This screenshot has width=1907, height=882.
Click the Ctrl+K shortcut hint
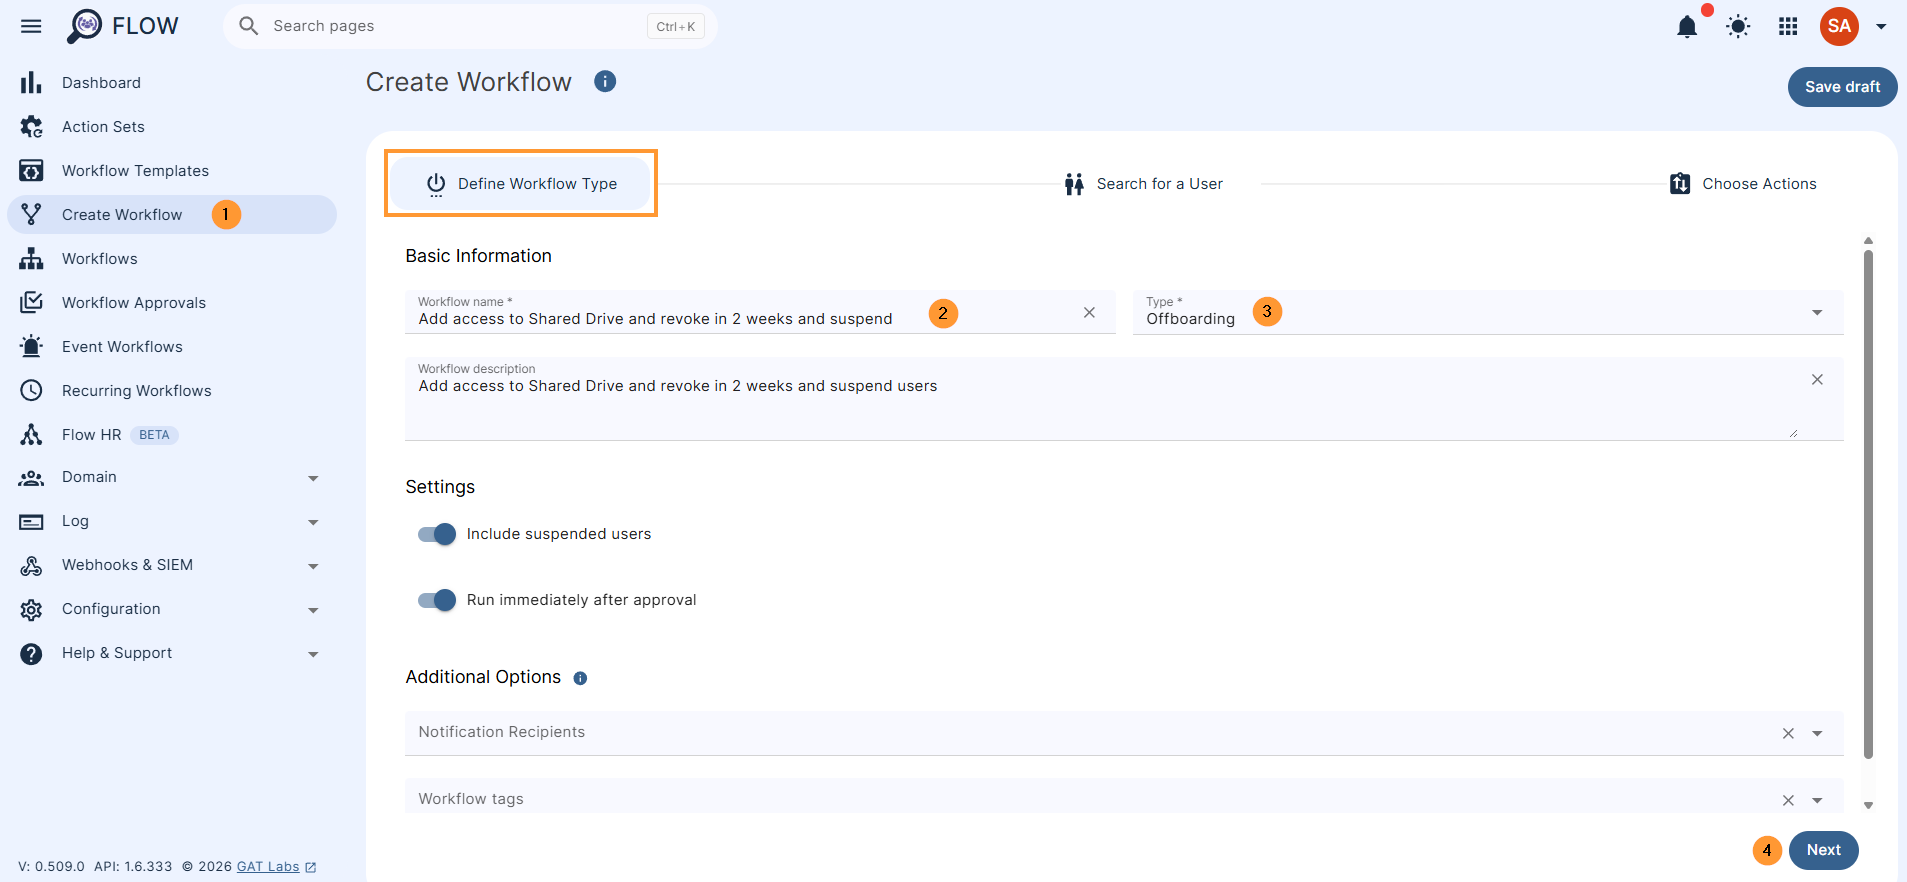pyautogui.click(x=676, y=27)
